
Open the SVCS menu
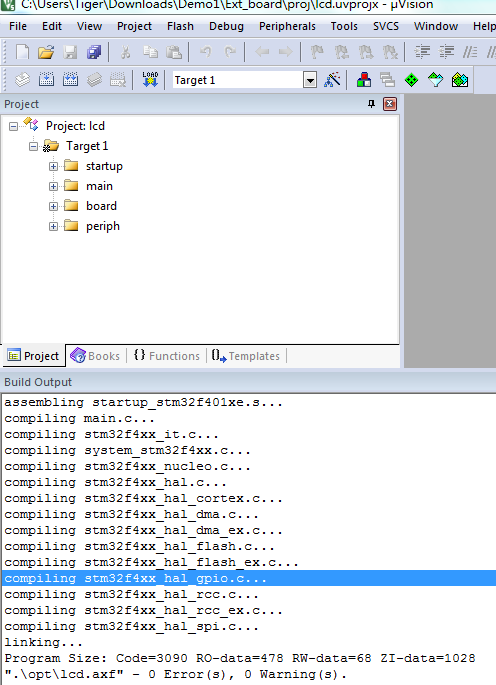(x=386, y=26)
